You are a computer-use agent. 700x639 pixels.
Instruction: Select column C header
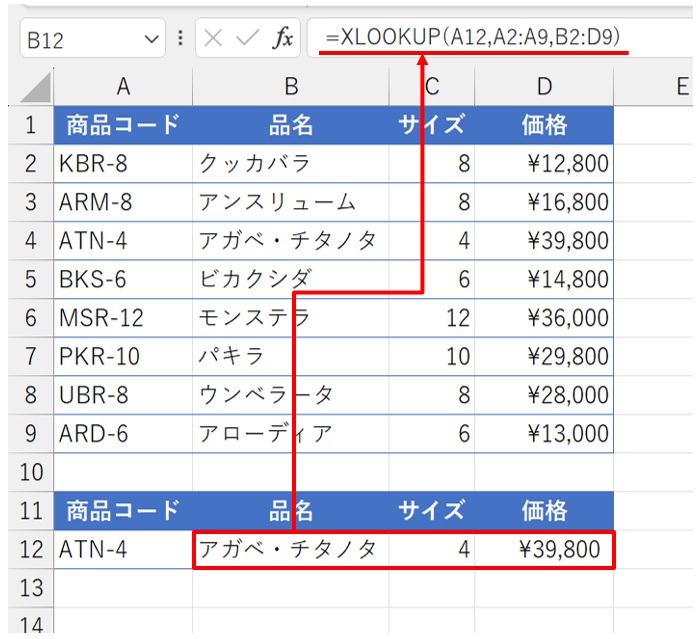[432, 87]
